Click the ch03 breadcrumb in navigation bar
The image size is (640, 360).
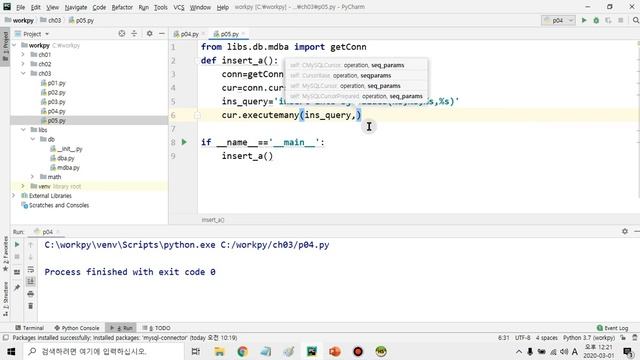click(x=51, y=20)
